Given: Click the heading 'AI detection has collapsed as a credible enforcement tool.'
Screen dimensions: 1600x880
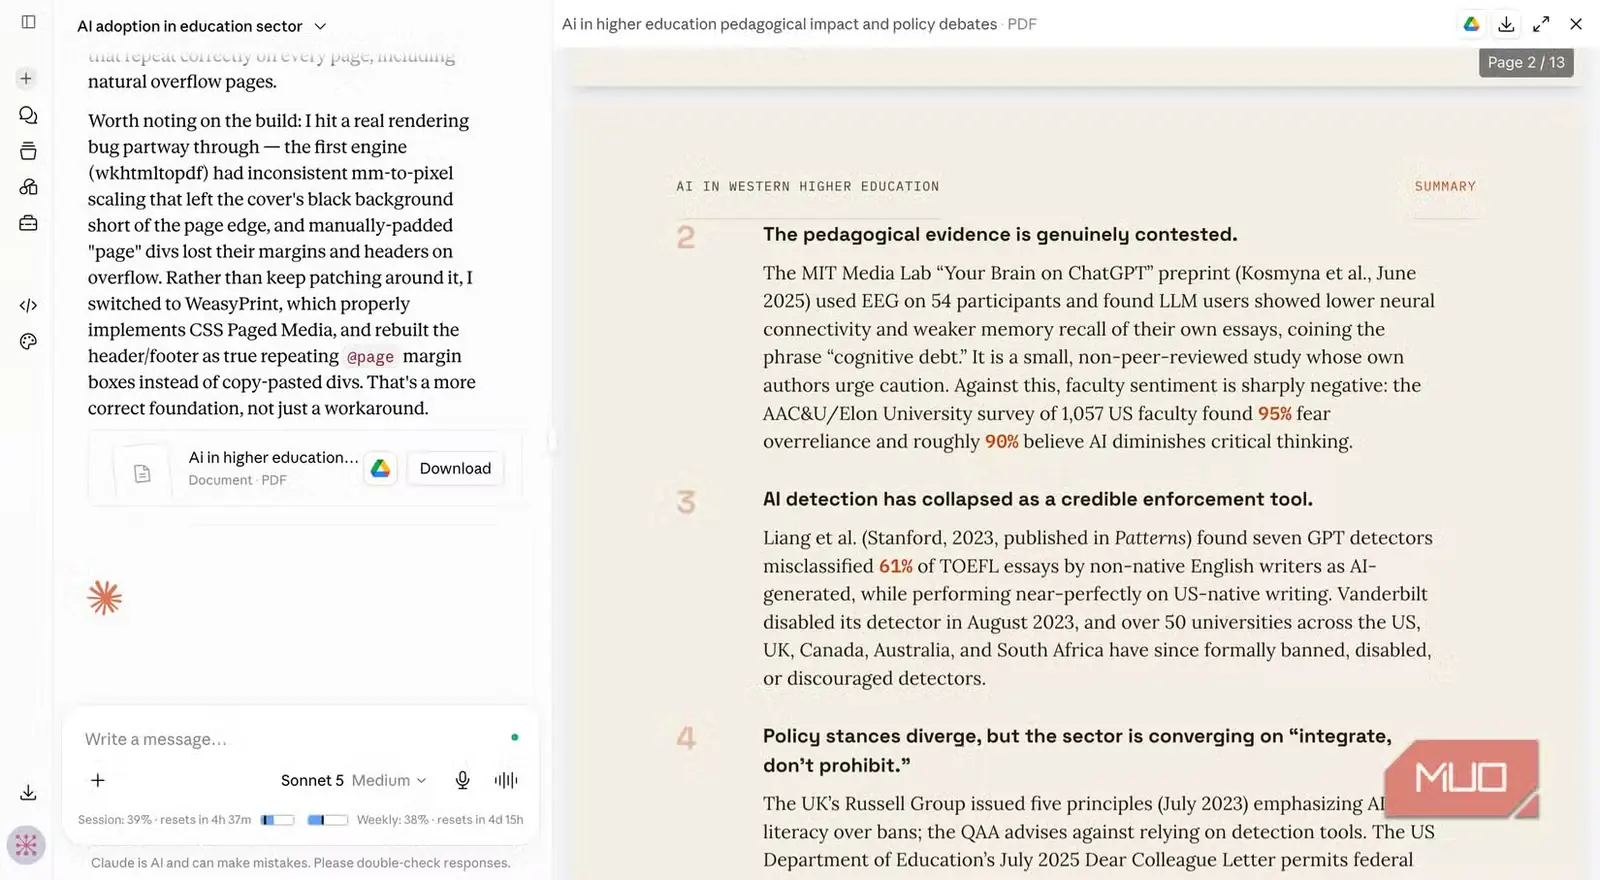Looking at the screenshot, I should click(x=1038, y=499).
